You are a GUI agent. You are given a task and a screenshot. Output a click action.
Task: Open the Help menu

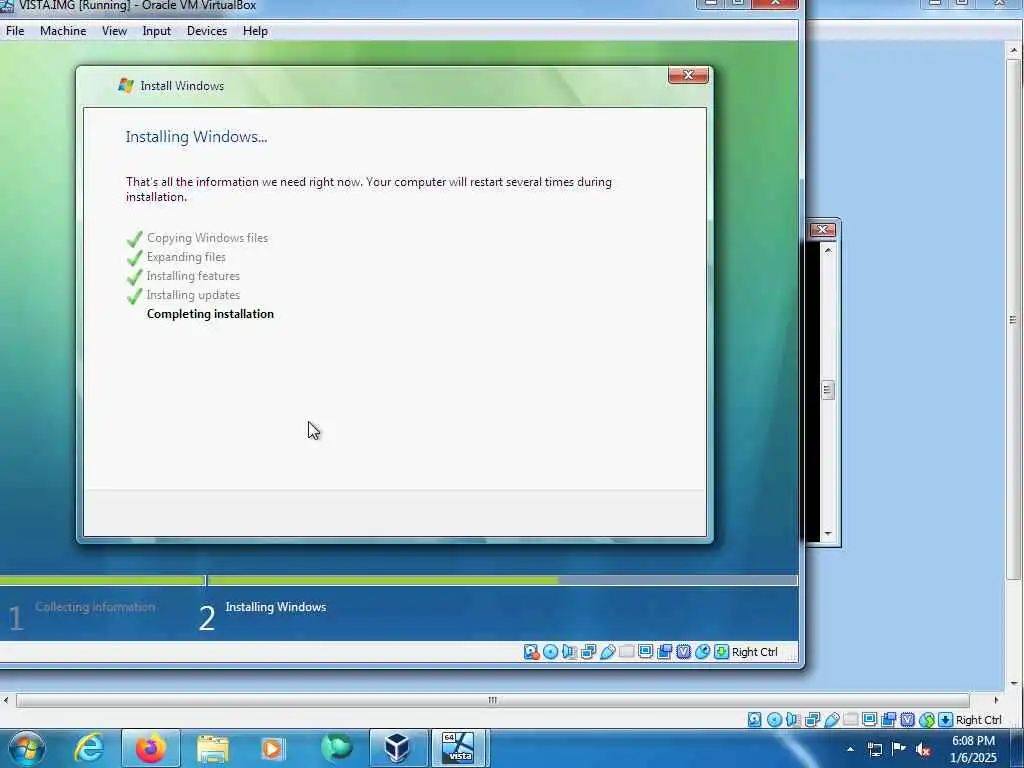(255, 31)
